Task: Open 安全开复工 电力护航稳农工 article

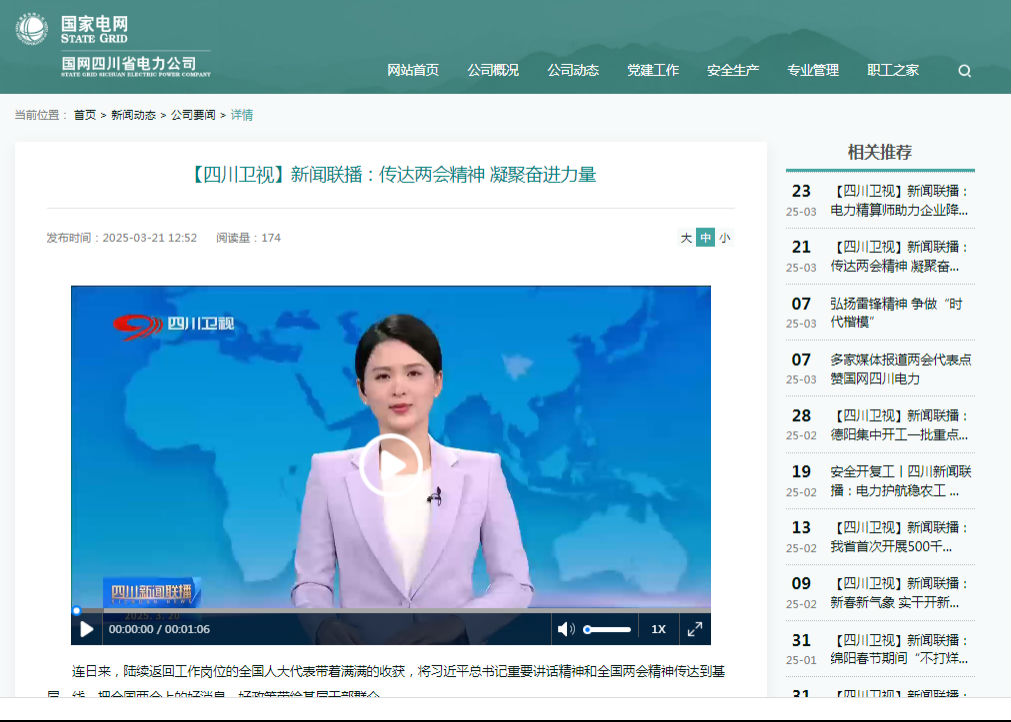Action: pyautogui.click(x=900, y=481)
